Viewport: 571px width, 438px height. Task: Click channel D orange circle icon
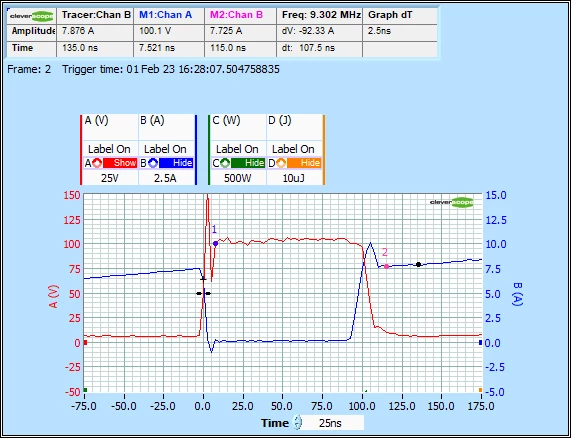pos(281,163)
